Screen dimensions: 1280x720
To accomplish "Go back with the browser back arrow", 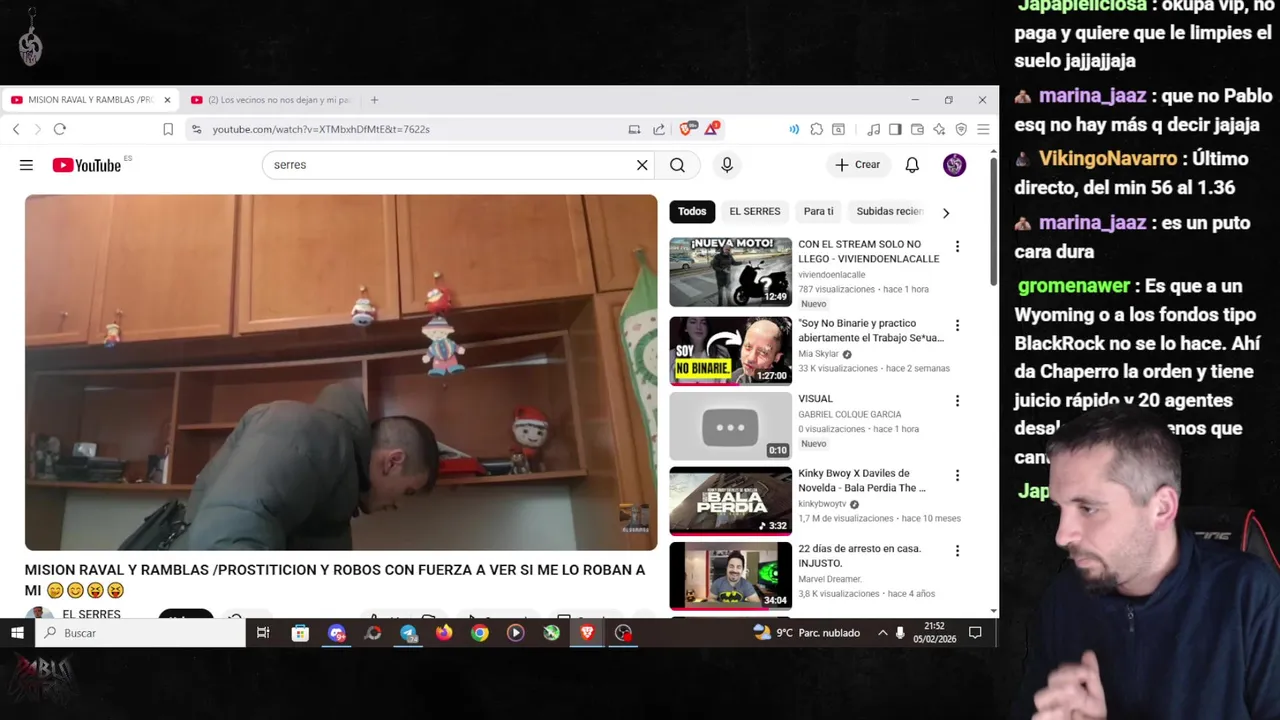I will click(x=16, y=129).
